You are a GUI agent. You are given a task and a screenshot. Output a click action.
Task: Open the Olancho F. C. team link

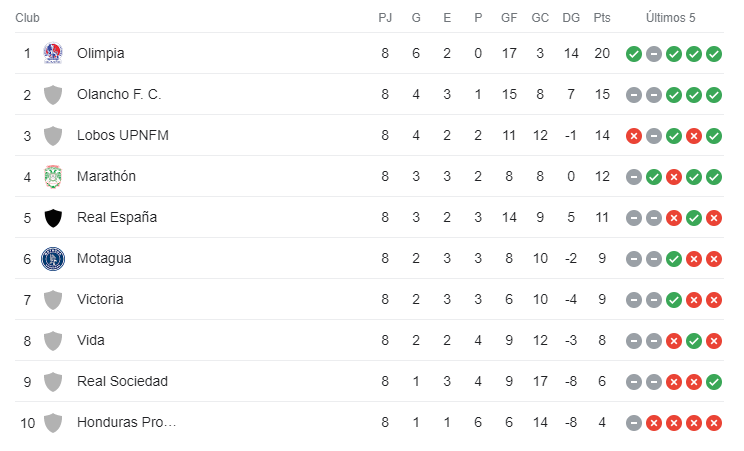click(119, 94)
